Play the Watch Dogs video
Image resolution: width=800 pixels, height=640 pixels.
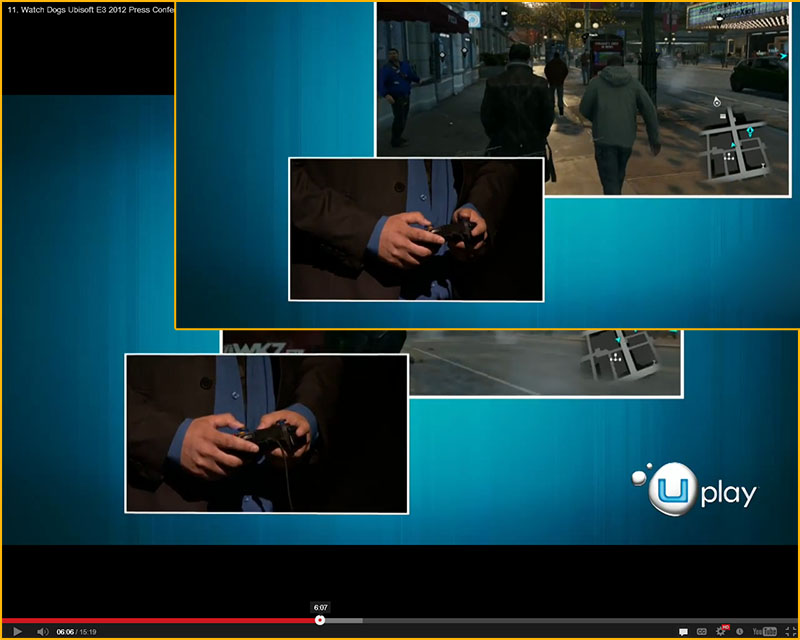(17, 632)
